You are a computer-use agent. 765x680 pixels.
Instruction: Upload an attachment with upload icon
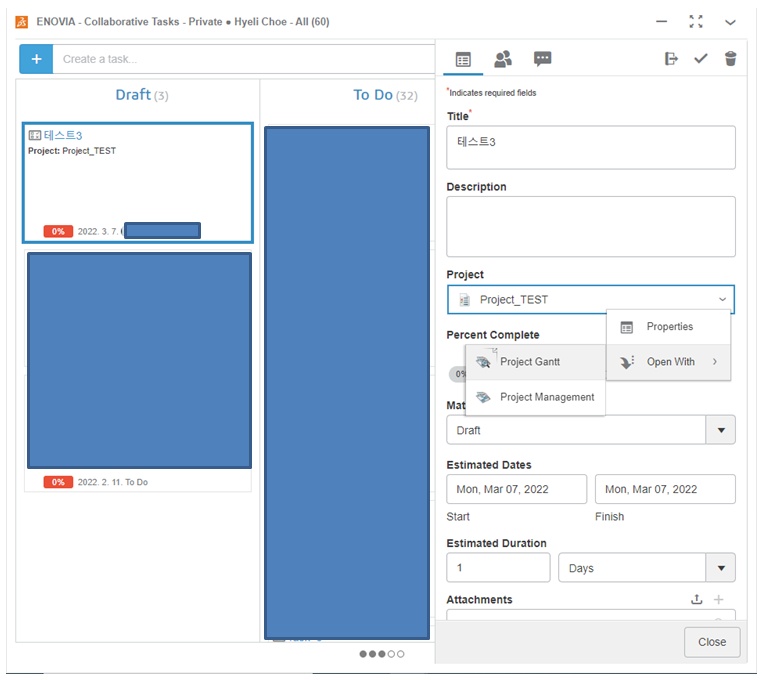[x=697, y=599]
